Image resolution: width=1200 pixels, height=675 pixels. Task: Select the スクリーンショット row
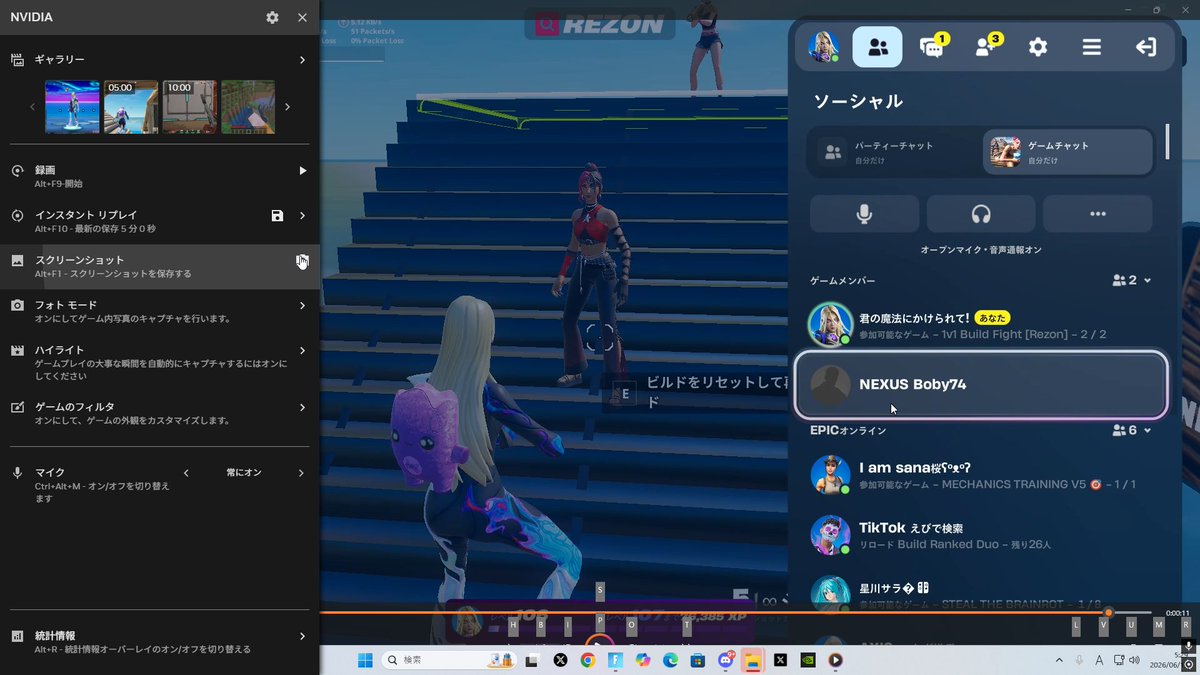coord(160,266)
